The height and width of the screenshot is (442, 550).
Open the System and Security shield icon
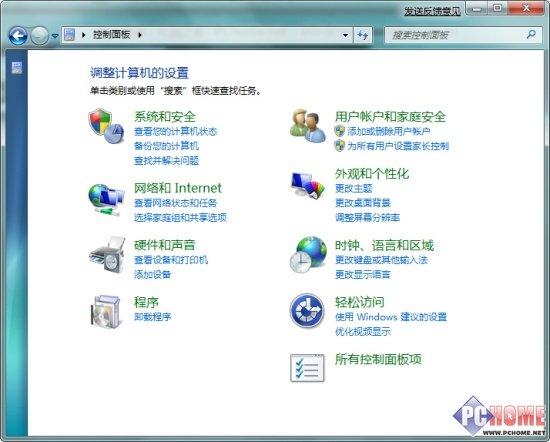pos(106,126)
